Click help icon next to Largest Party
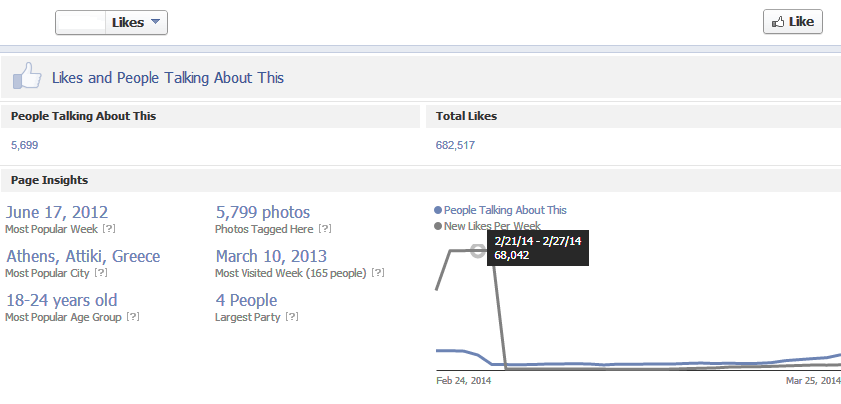This screenshot has width=841, height=404. (292, 317)
